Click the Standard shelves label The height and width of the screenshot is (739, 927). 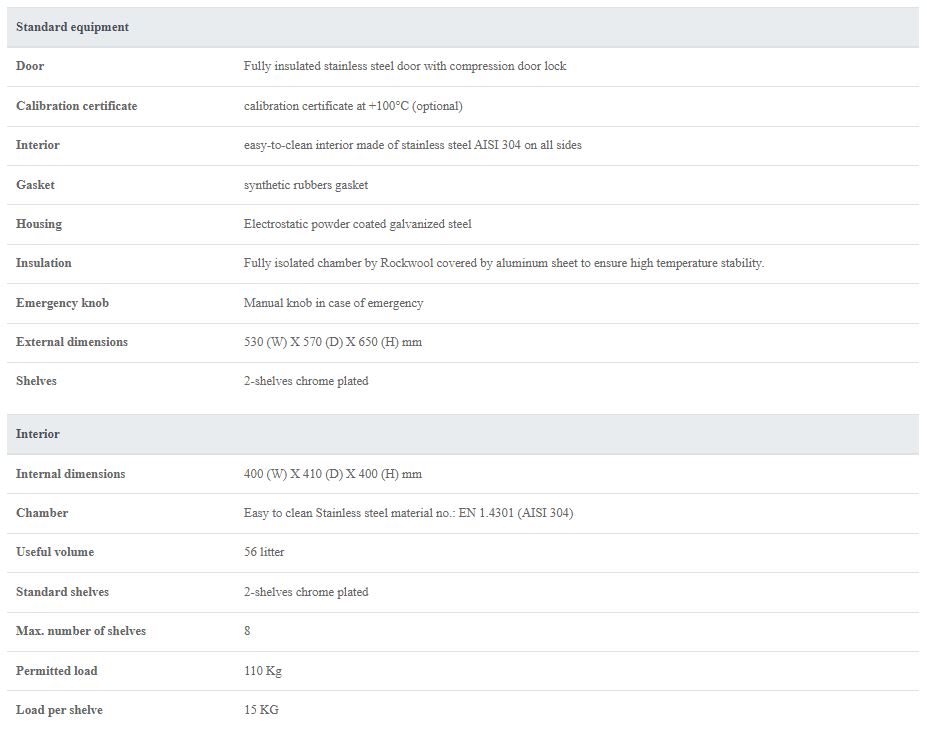tap(62, 592)
